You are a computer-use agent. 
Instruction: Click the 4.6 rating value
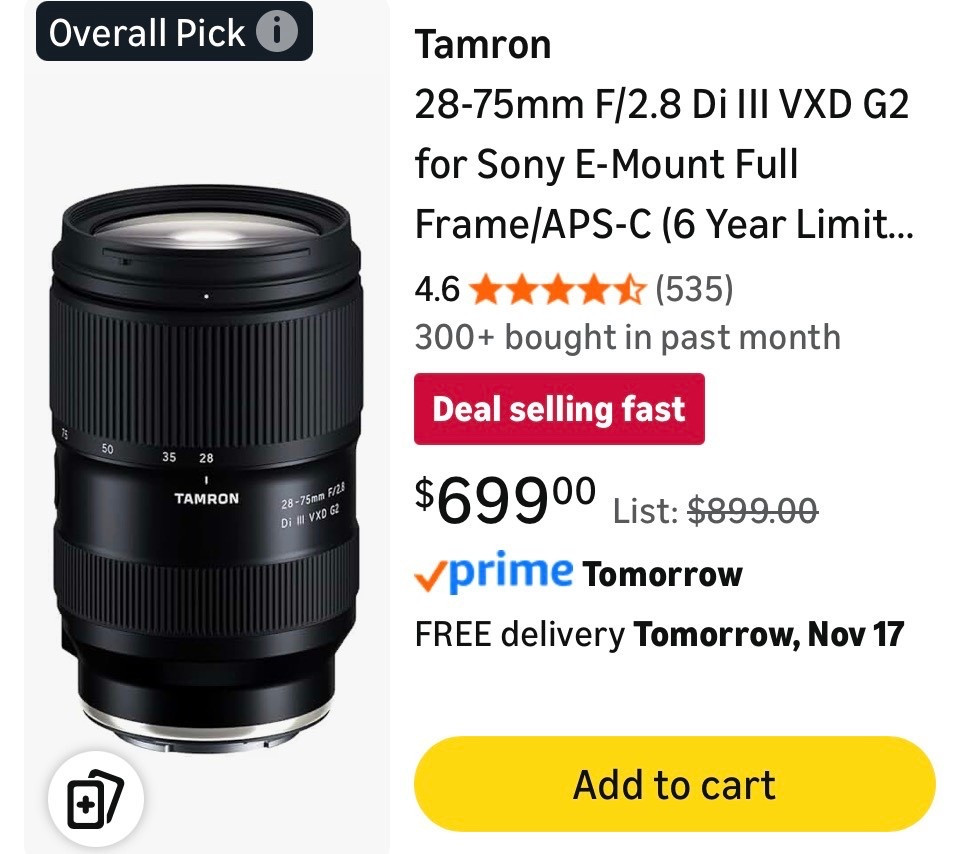tap(438, 289)
